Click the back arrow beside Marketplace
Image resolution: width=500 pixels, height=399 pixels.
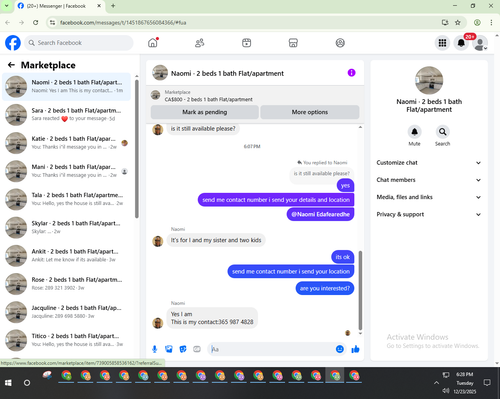click(11, 65)
